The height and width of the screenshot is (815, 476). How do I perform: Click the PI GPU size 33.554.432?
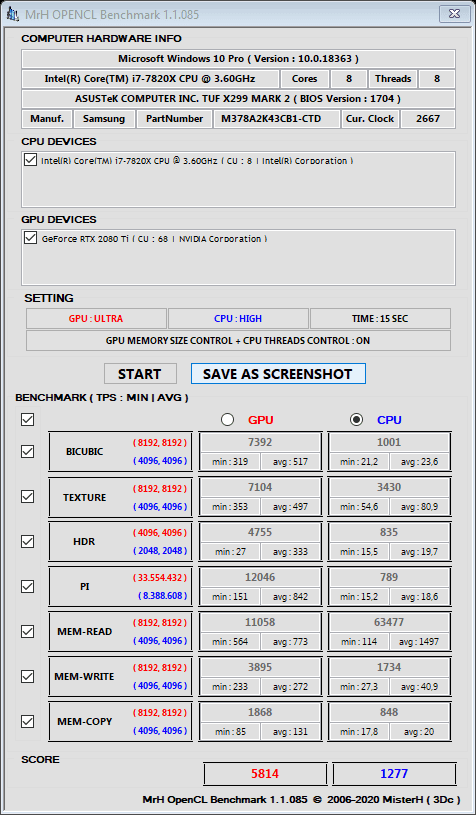(160, 577)
